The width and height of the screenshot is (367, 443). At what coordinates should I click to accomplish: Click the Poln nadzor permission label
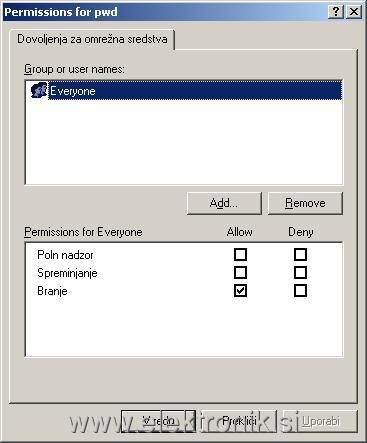pyautogui.click(x=65, y=255)
